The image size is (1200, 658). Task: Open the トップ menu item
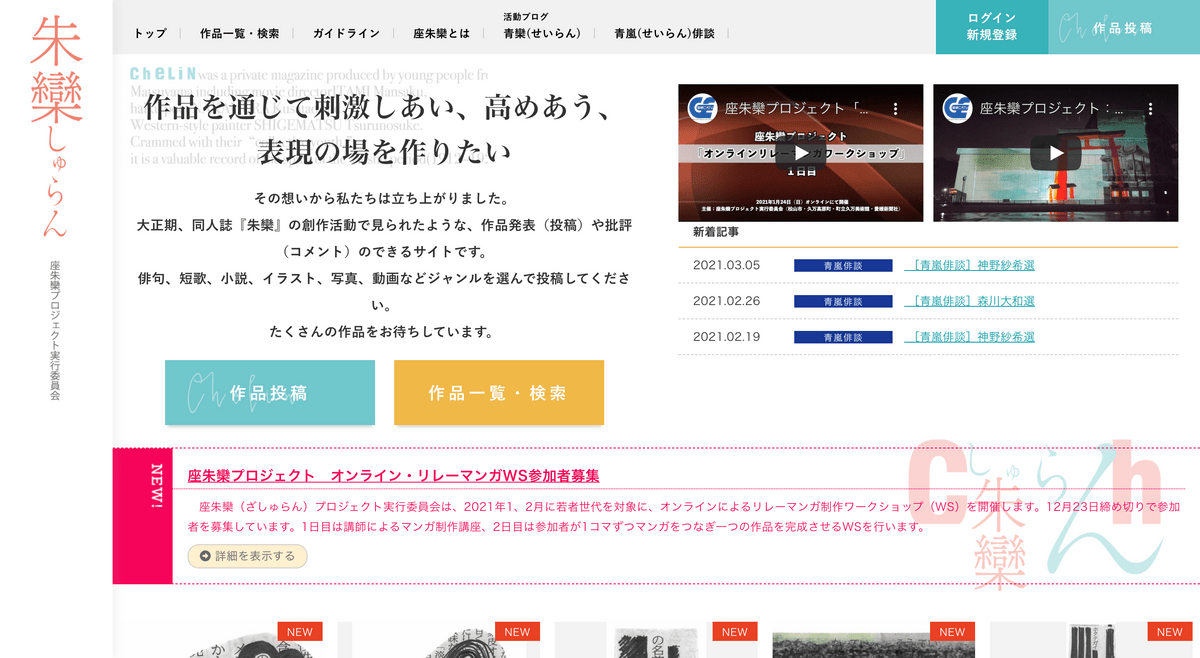(x=150, y=33)
